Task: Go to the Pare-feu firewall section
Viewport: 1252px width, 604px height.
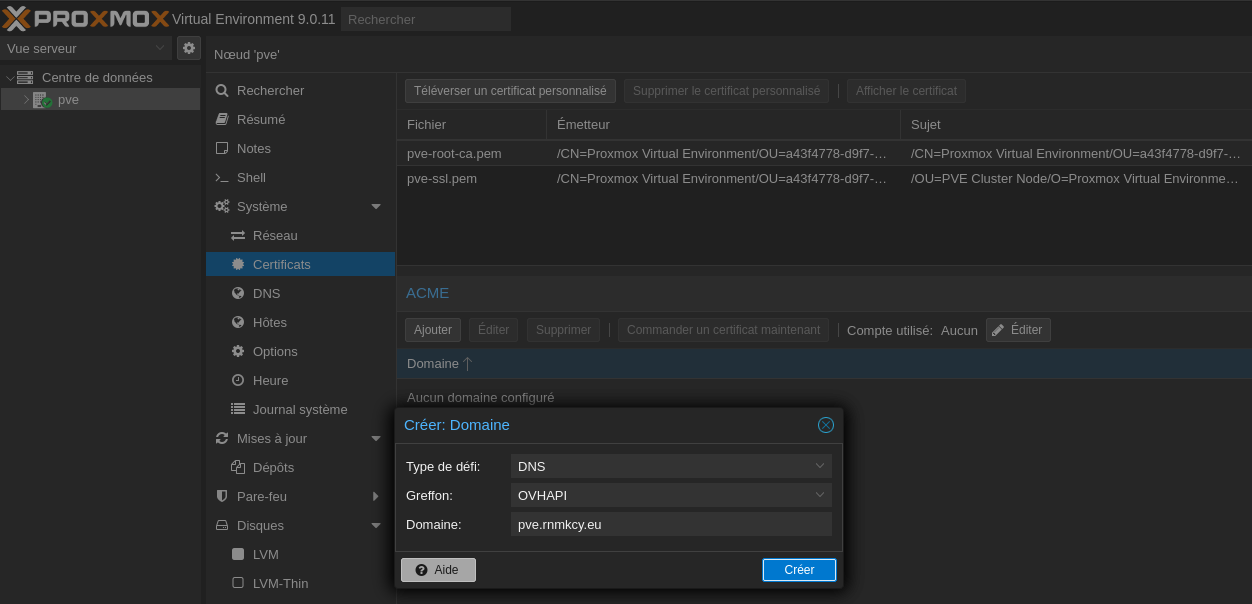Action: pos(261,496)
